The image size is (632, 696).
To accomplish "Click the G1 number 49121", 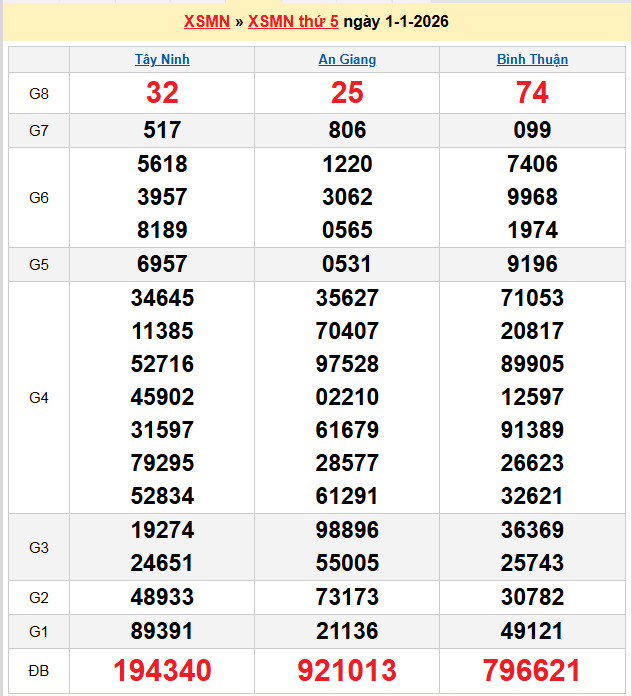I will pos(532,631).
